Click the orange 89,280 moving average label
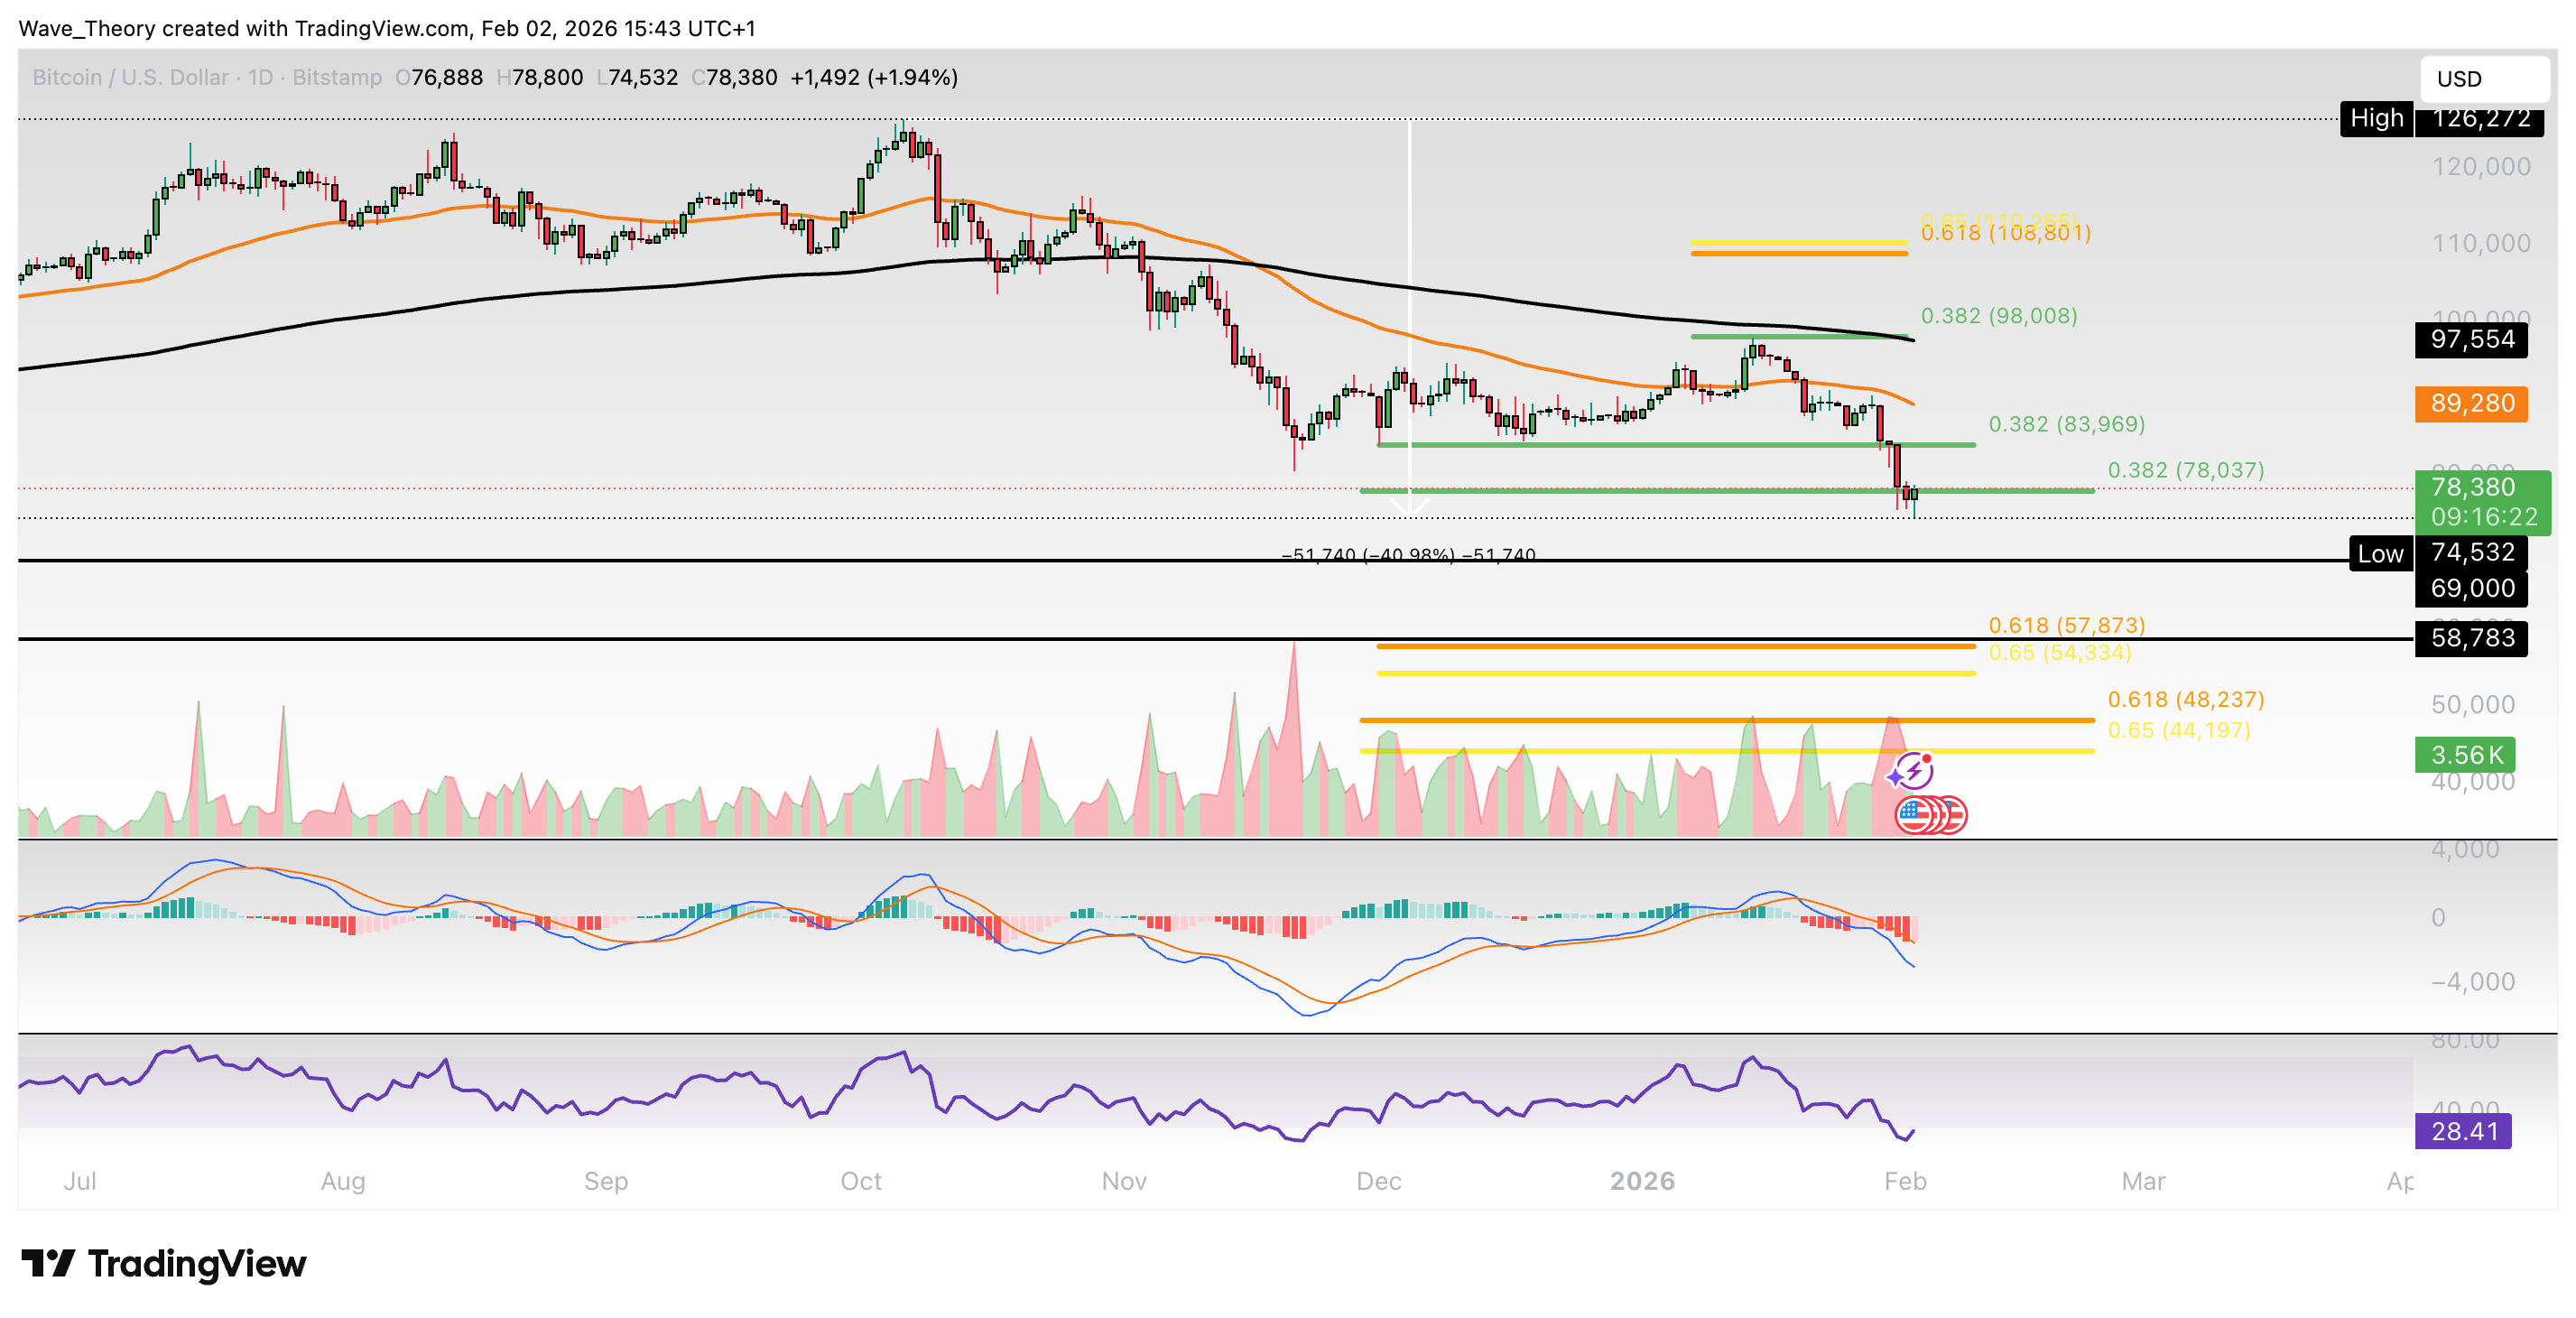2576x1318 pixels. 2470,403
